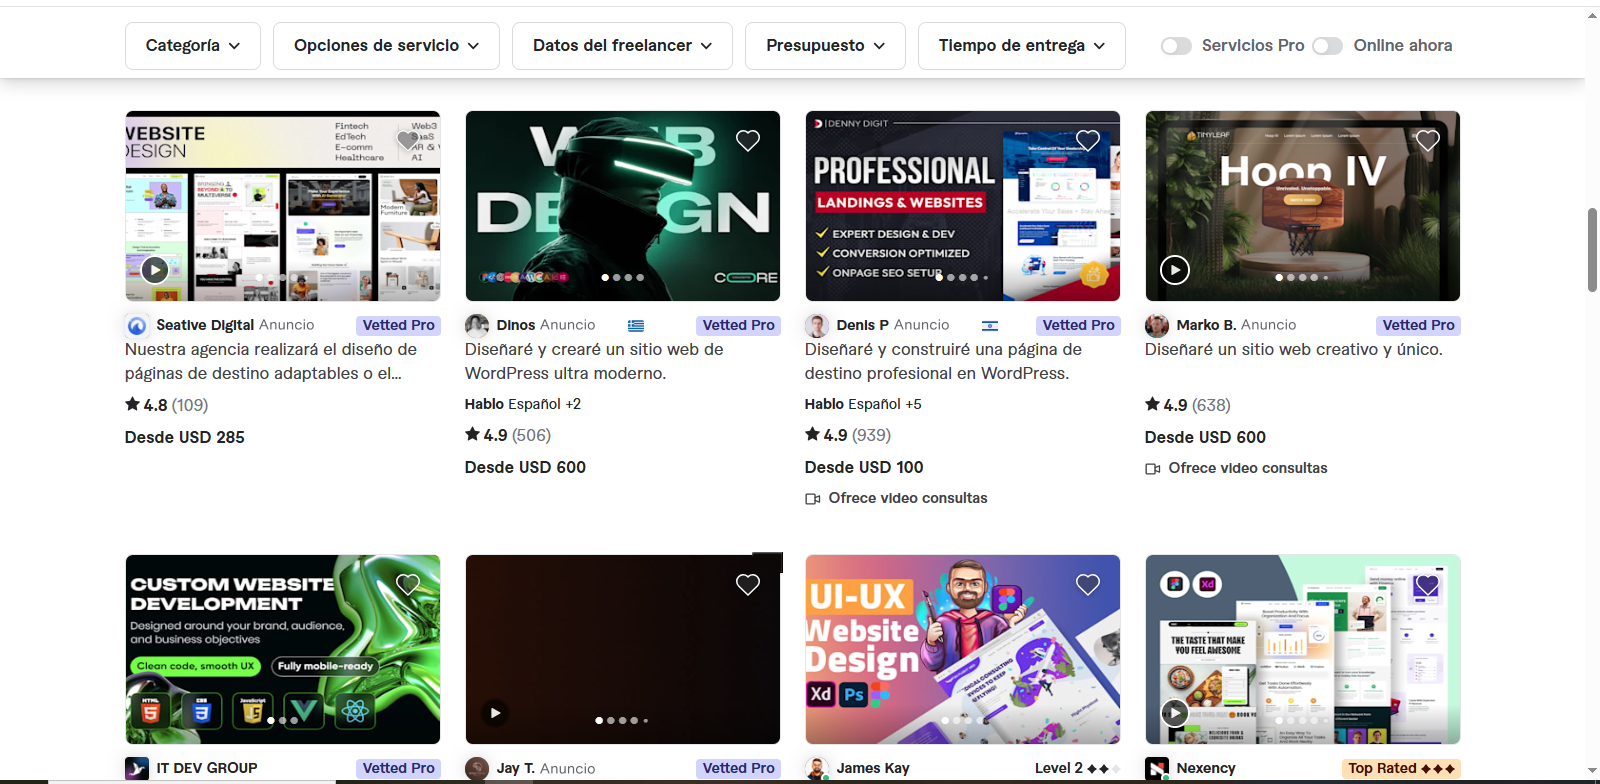The width and height of the screenshot is (1600, 784).
Task: Toggle the Servicios Pro switch
Action: [1176, 46]
